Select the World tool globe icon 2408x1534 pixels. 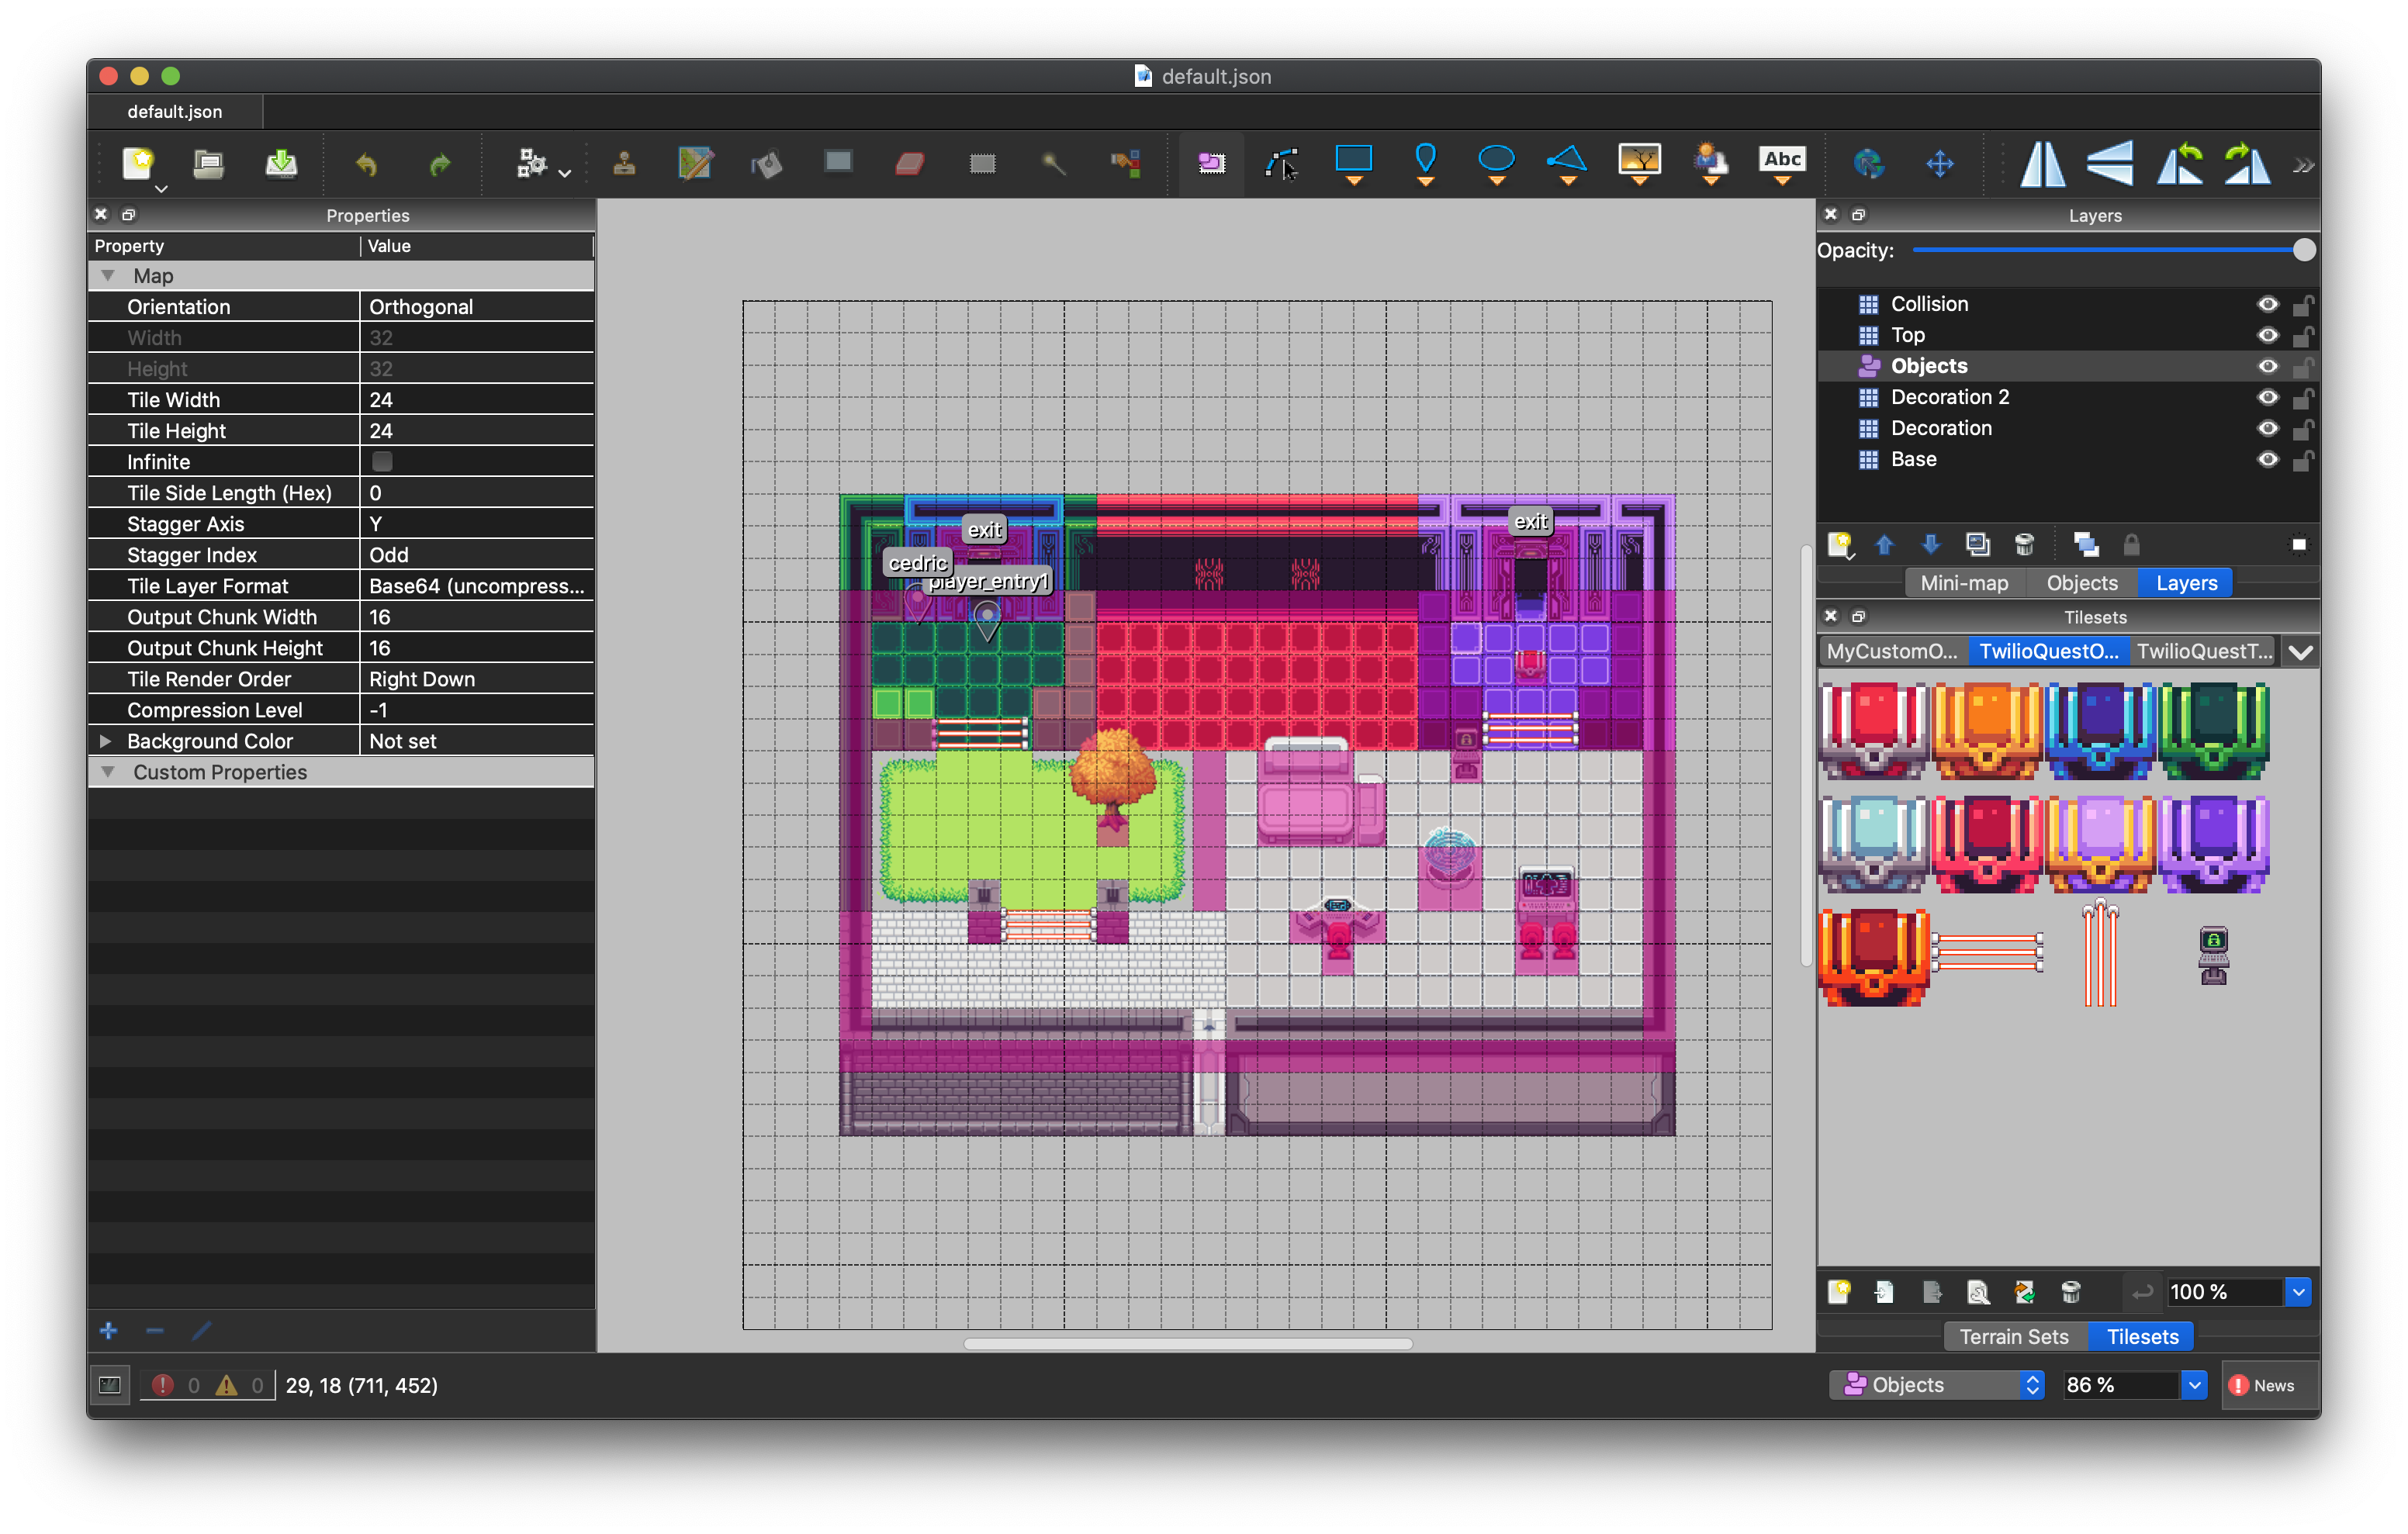1867,163
